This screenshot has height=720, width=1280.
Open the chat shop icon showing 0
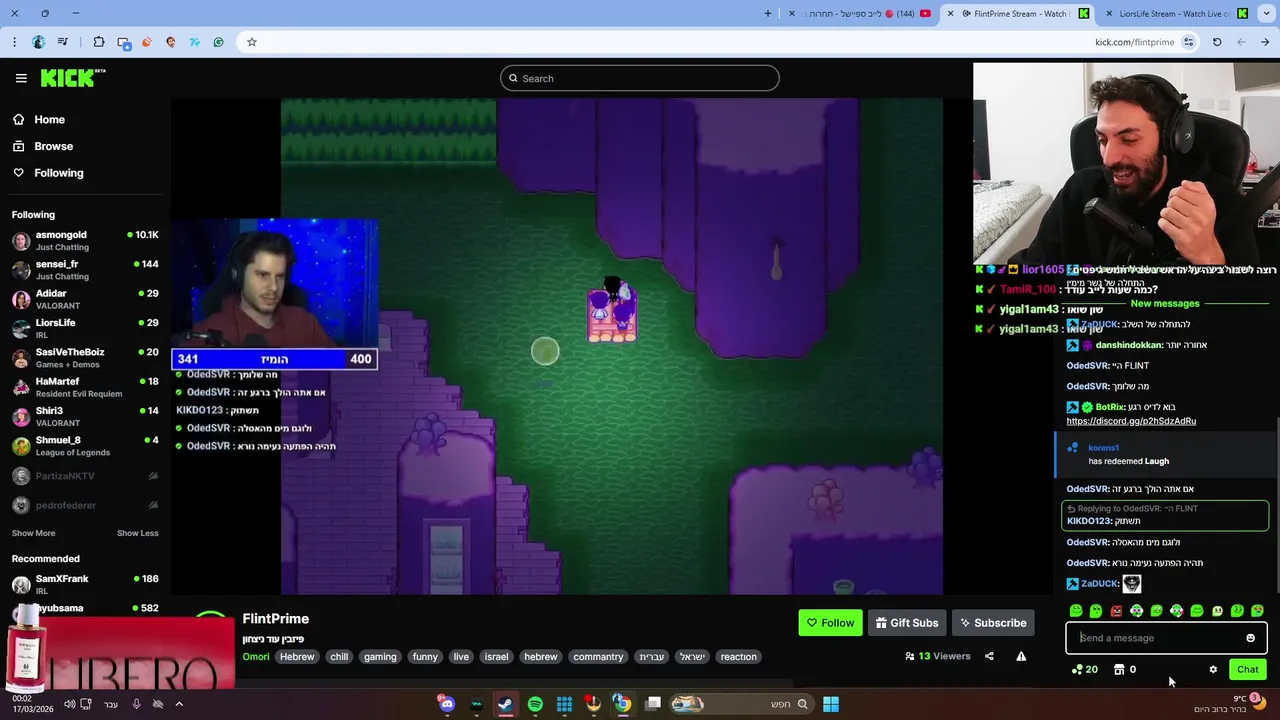point(1125,670)
